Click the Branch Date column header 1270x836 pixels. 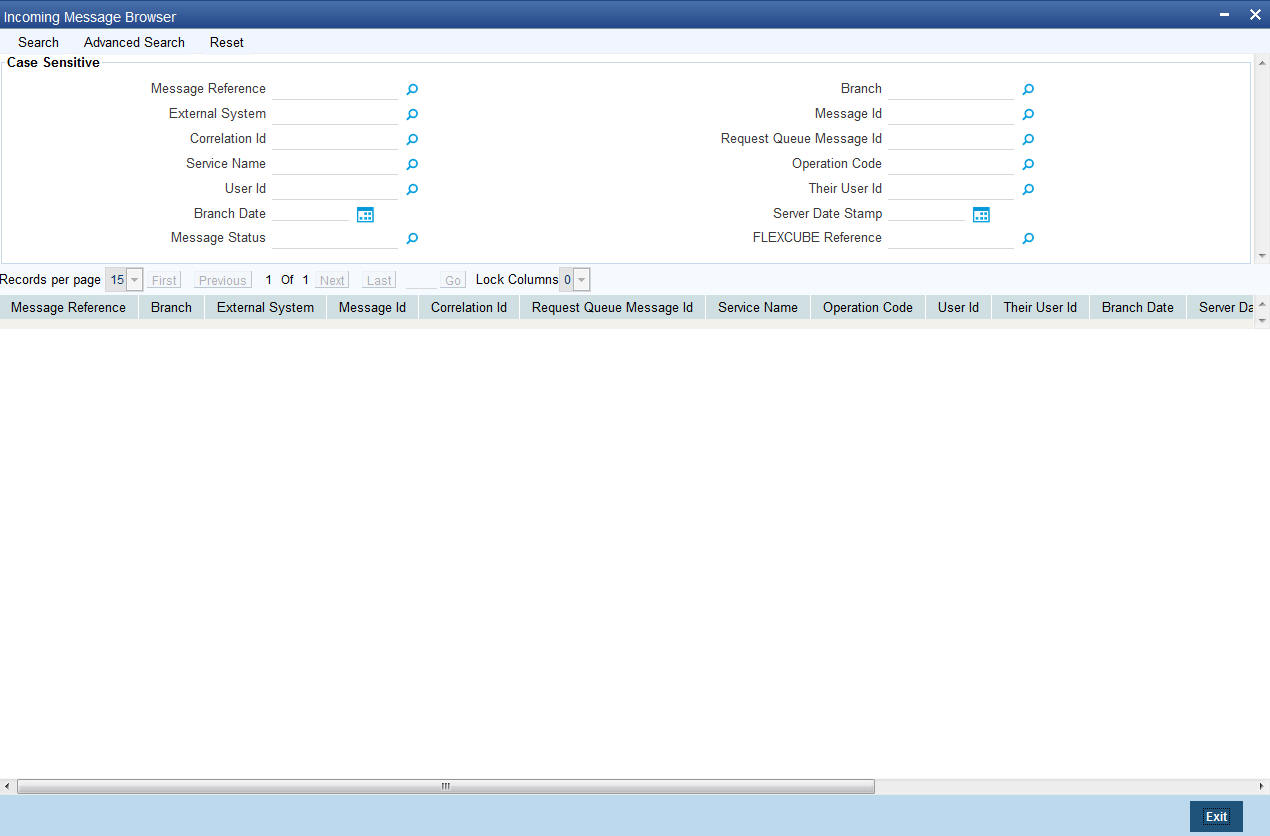click(1138, 308)
